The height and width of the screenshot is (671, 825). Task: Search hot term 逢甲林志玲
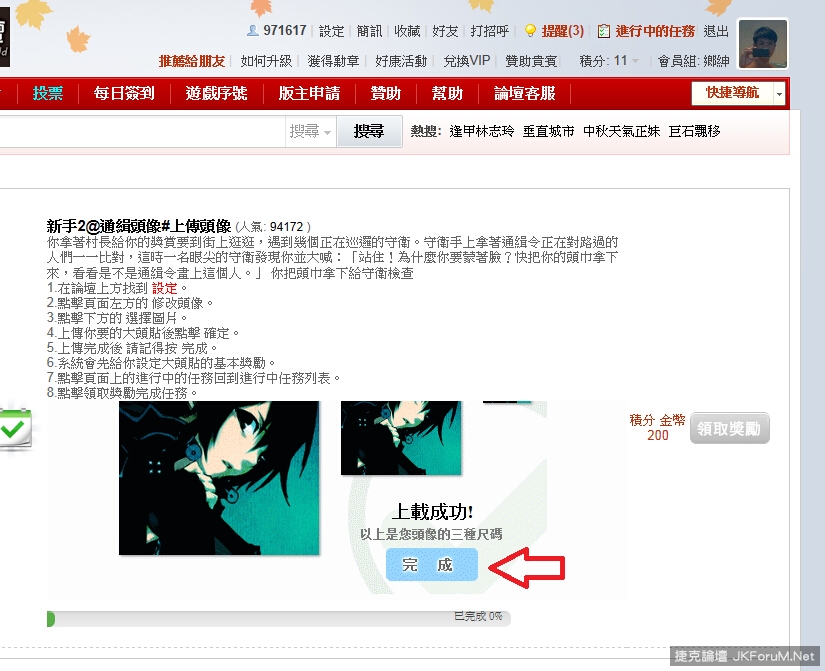click(482, 131)
